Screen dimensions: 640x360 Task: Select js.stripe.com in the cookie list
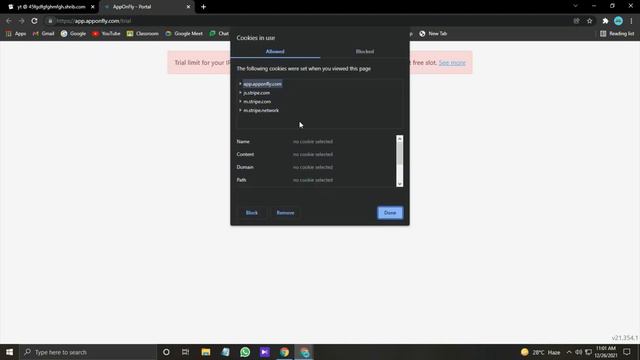tap(256, 93)
